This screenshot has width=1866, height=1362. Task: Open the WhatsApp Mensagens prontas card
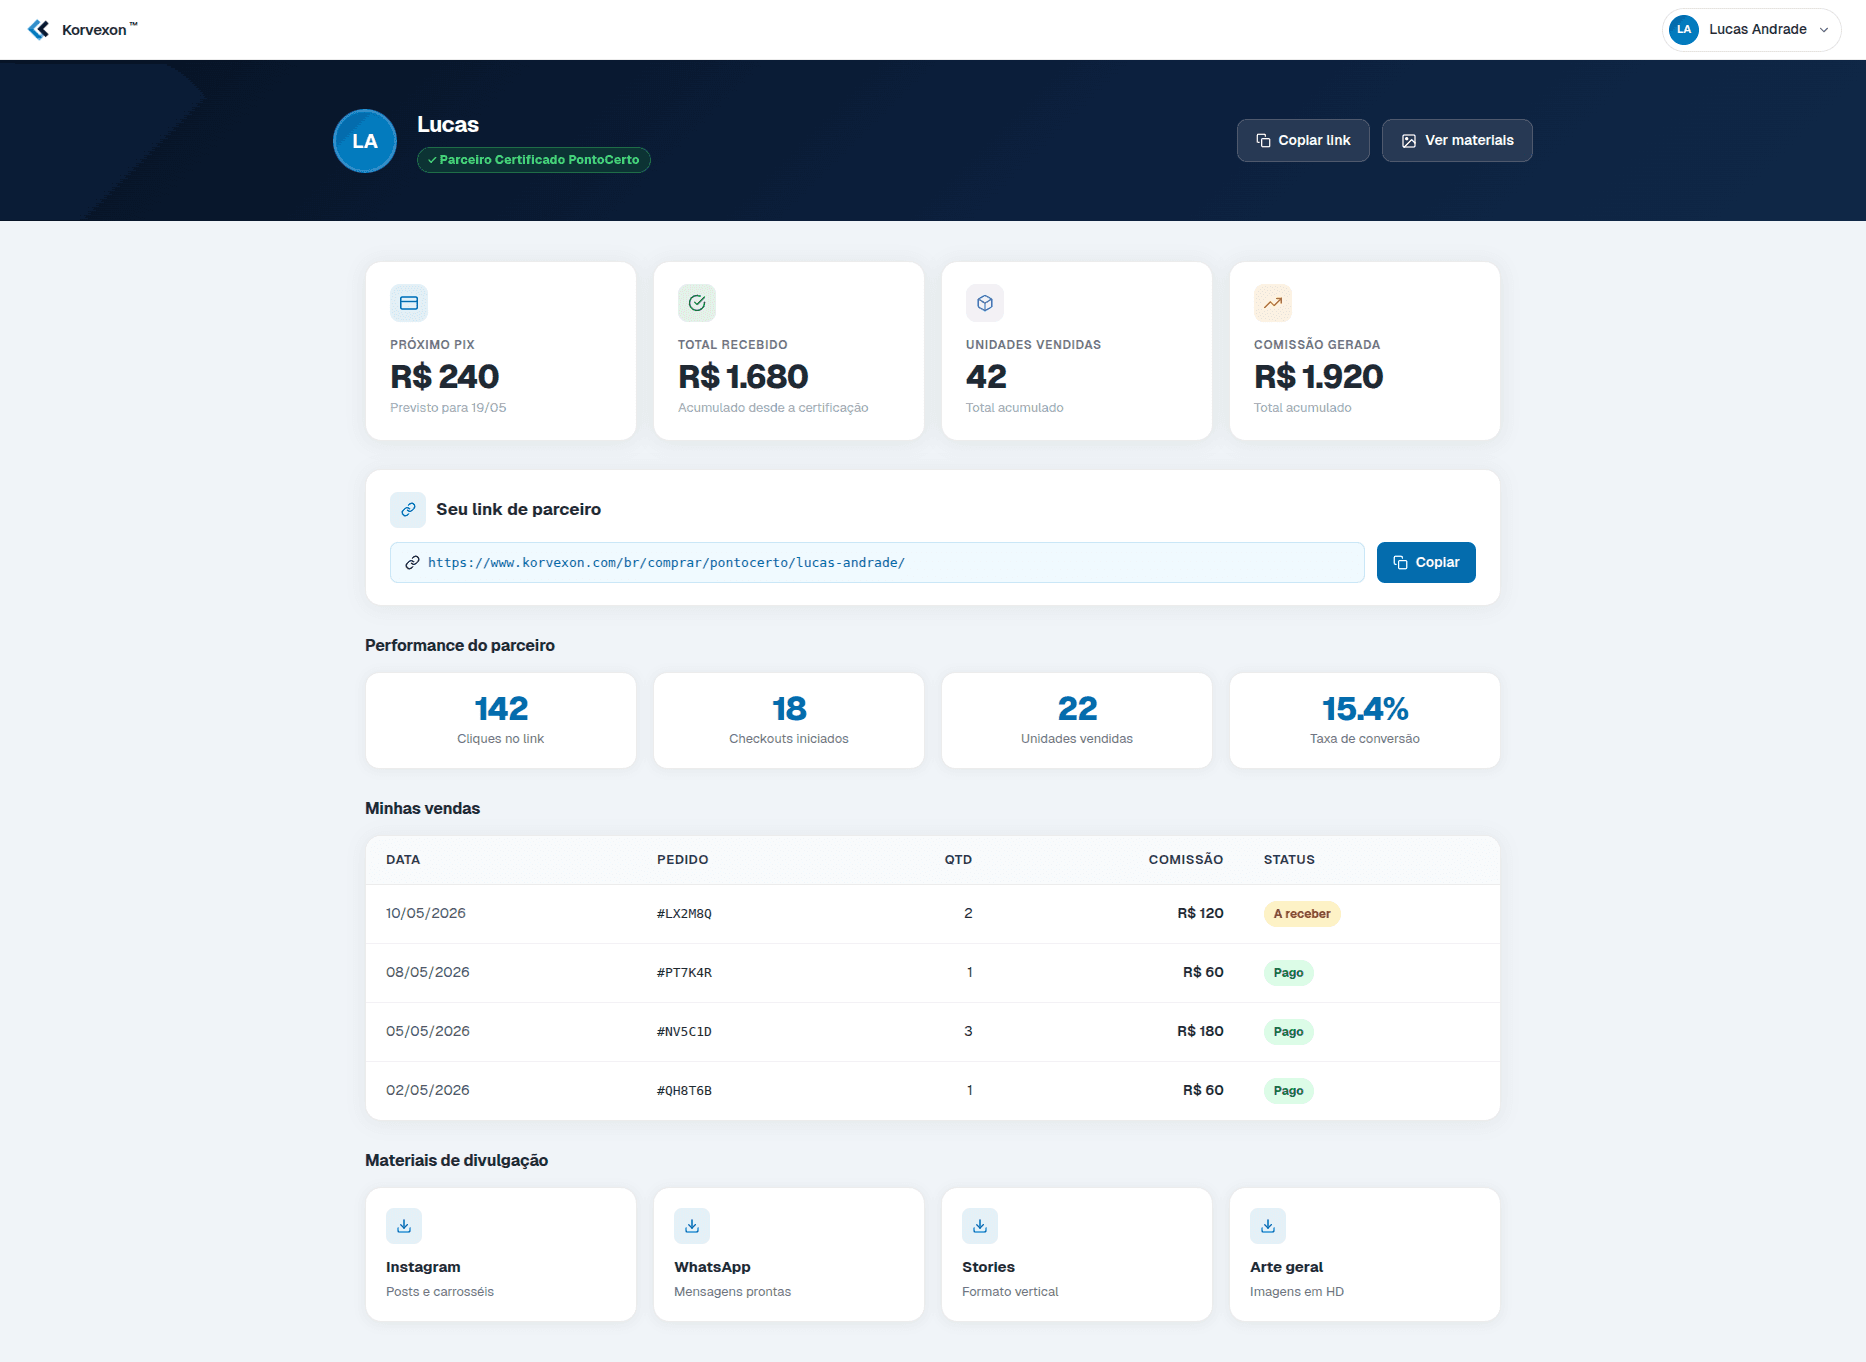tap(789, 1254)
